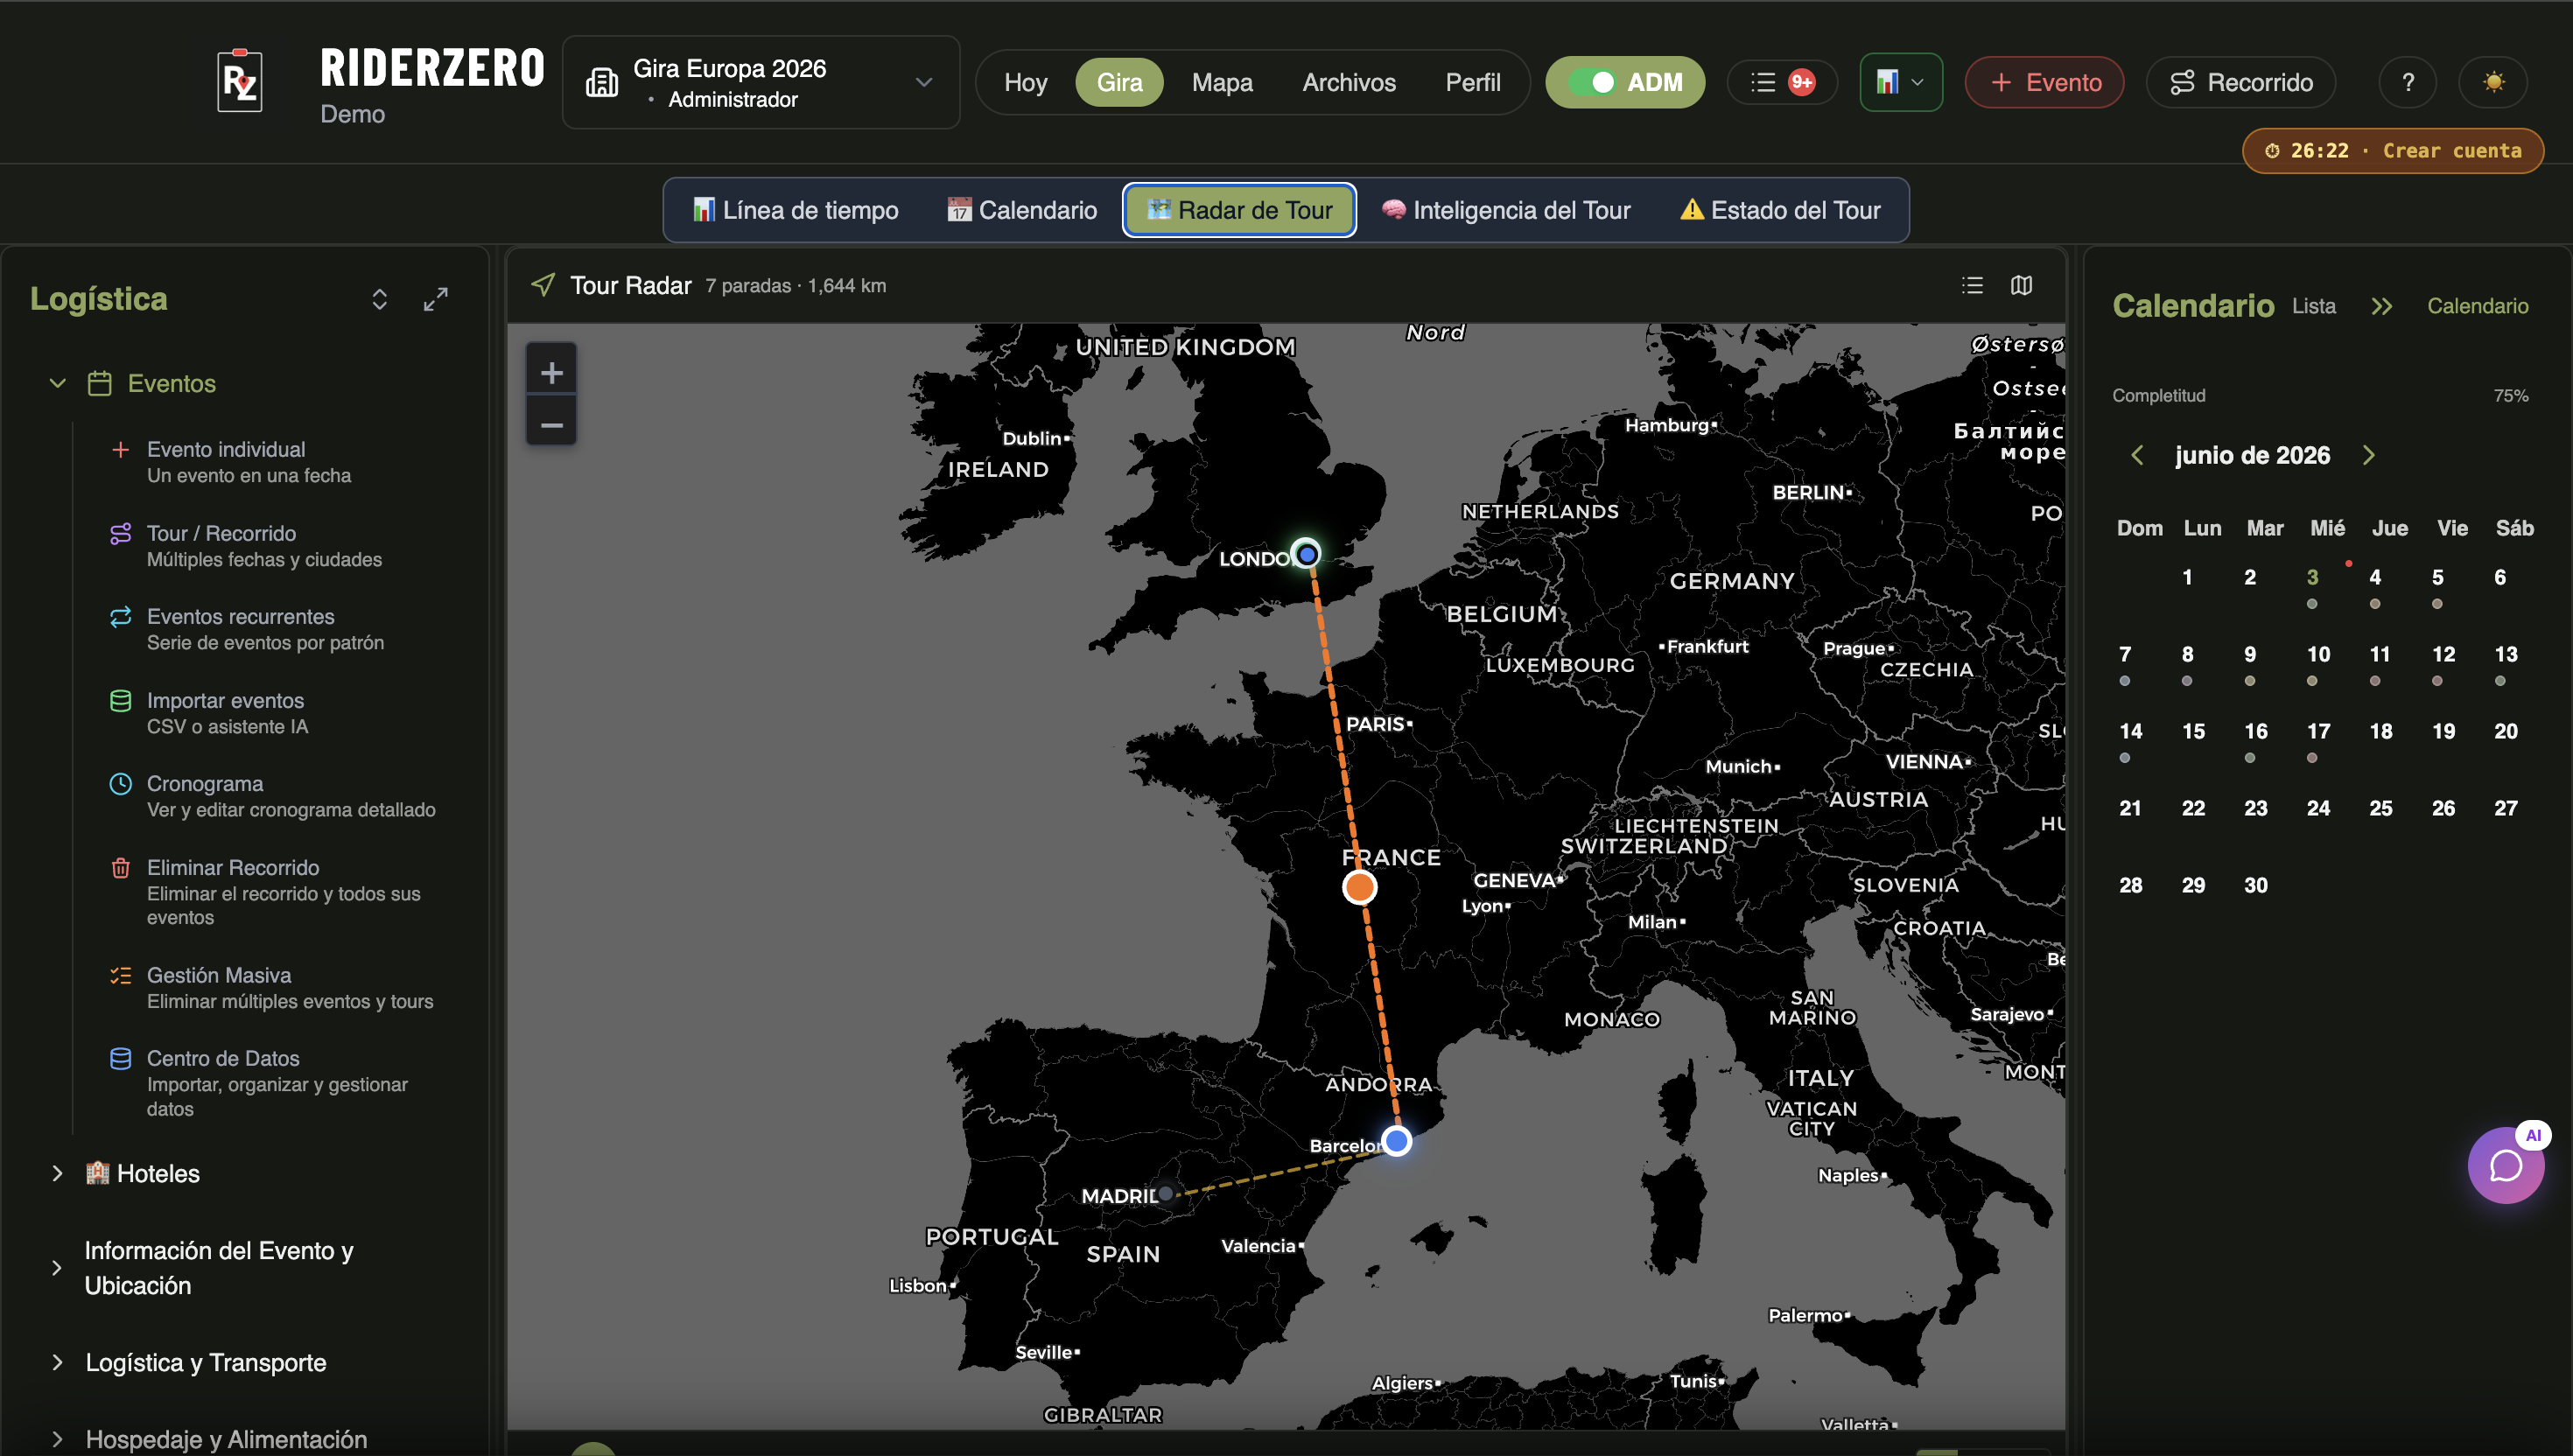Click the Cronograma clock icon
This screenshot has width=2573, height=1456.
[120, 784]
